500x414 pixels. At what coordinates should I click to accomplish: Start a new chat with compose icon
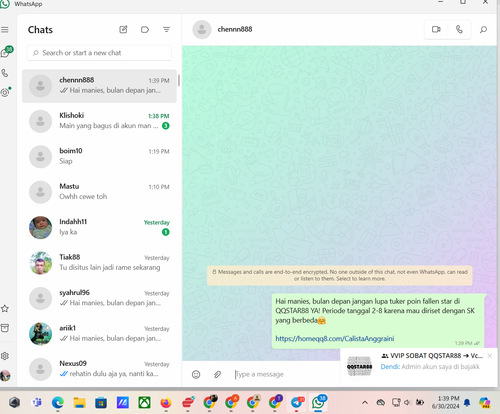(x=123, y=30)
